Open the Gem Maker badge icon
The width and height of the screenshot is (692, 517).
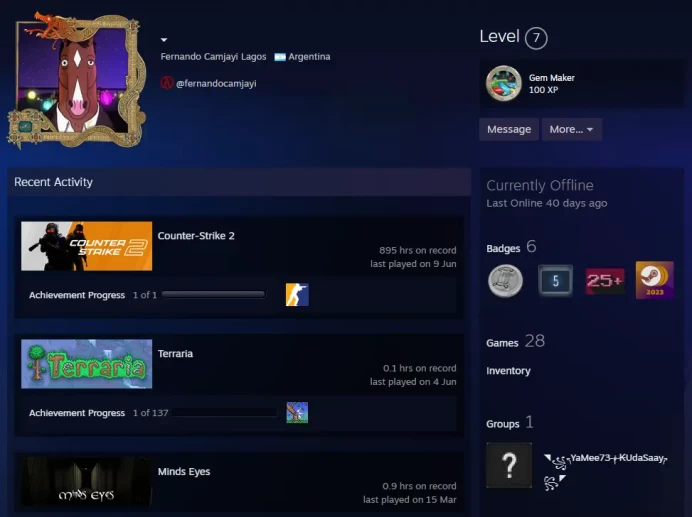pos(504,83)
